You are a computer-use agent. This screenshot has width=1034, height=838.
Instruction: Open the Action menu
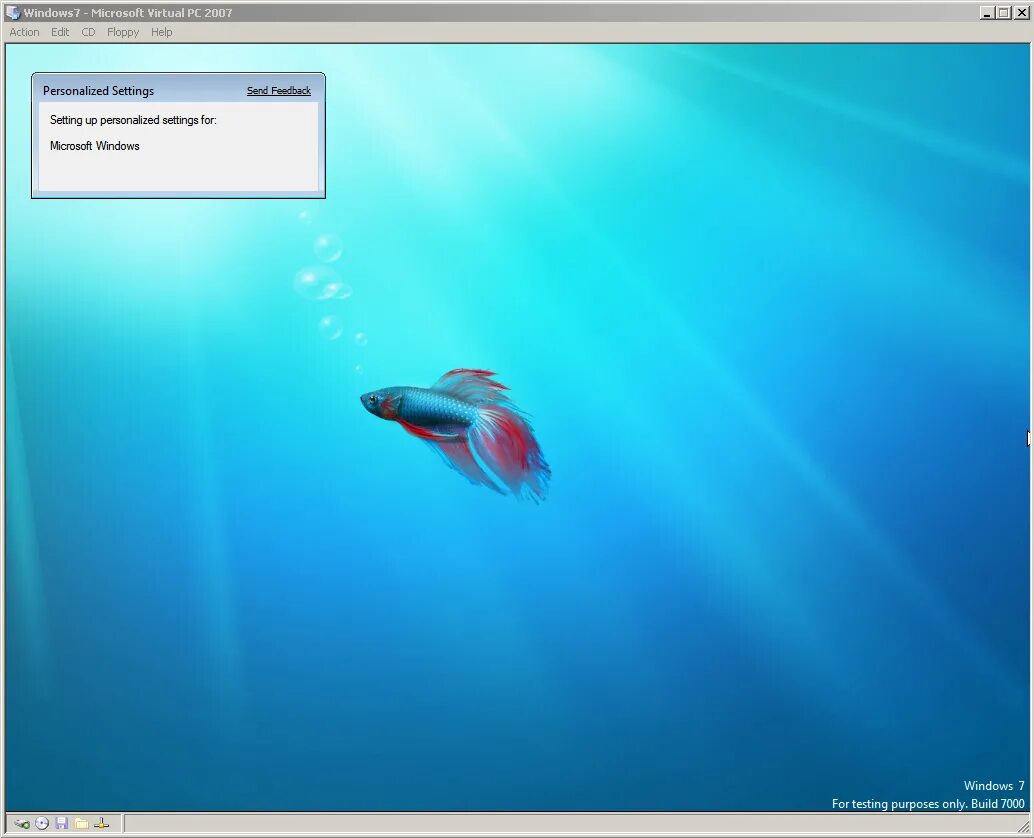(24, 32)
